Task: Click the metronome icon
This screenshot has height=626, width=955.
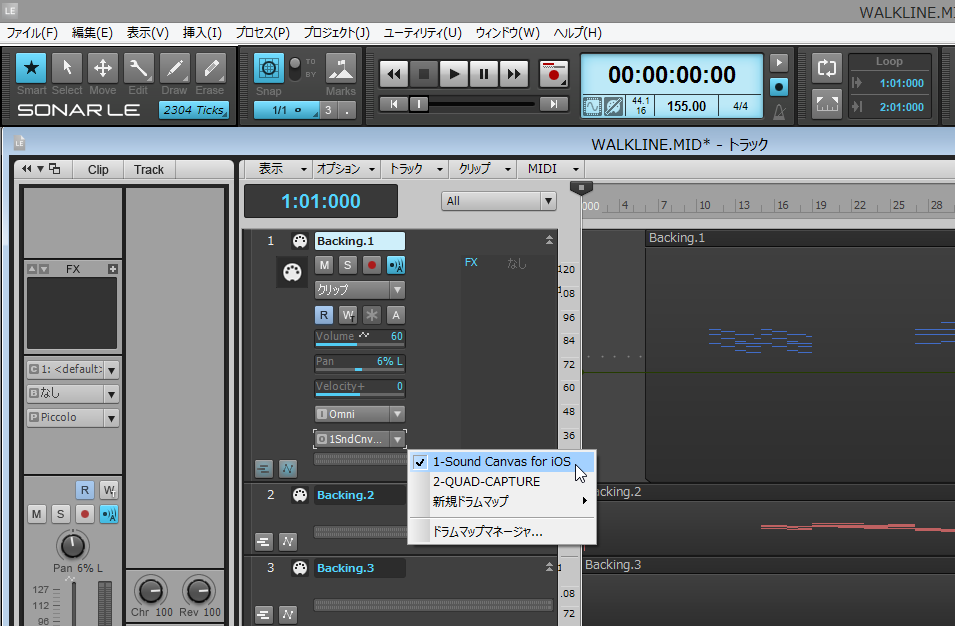Action: click(x=778, y=112)
